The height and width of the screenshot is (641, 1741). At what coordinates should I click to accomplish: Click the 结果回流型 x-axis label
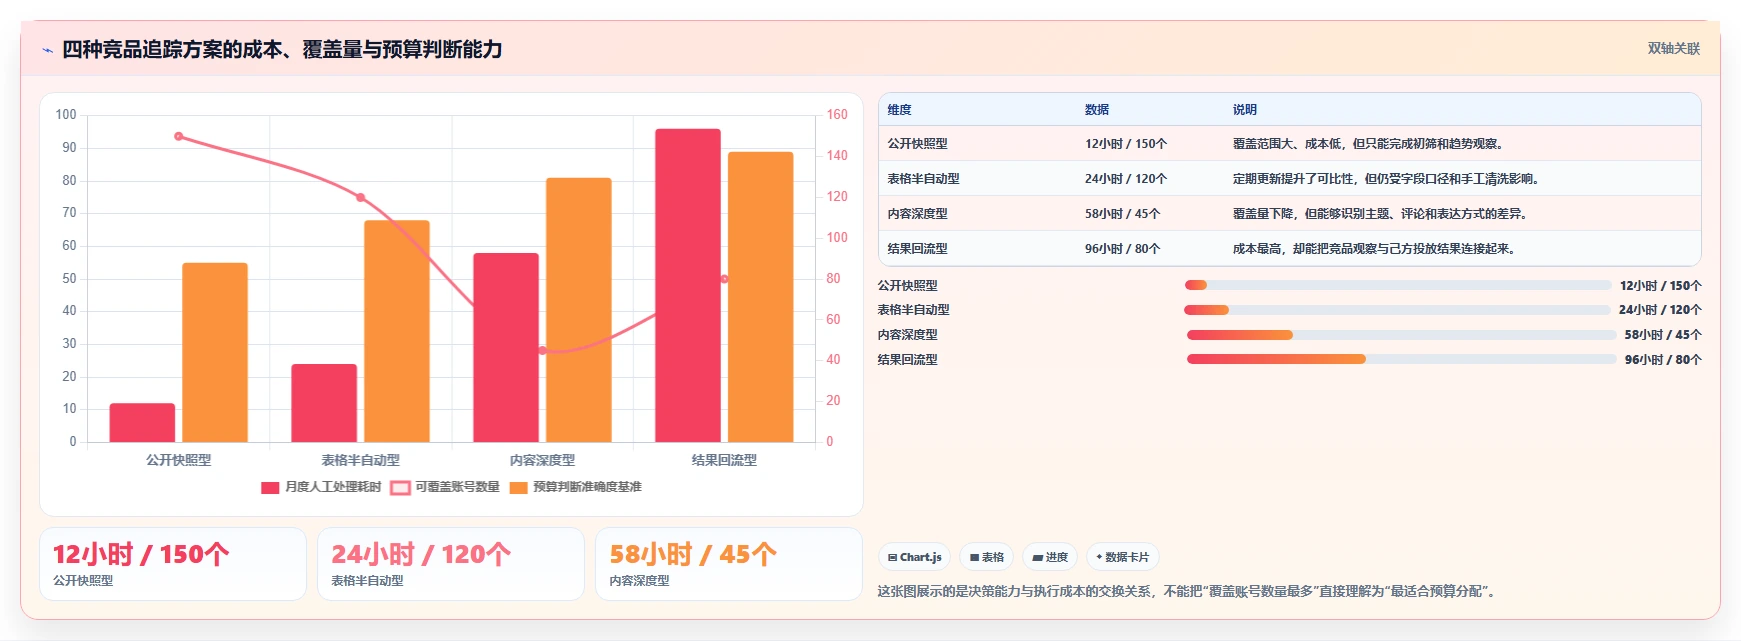tap(724, 460)
